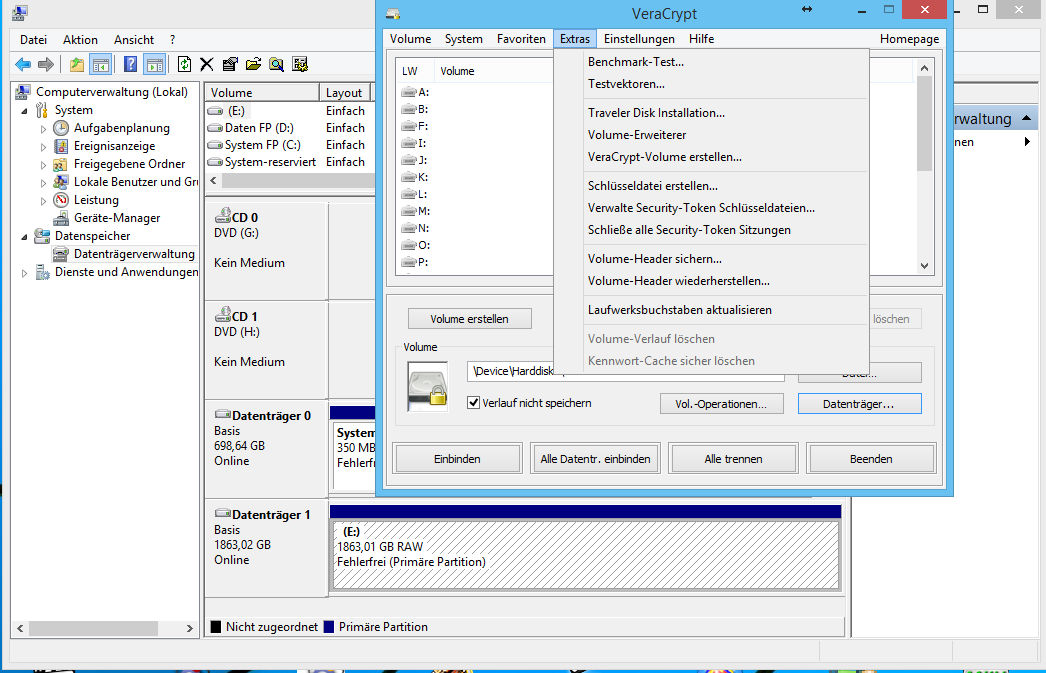Screen dimensions: 1046x673
Task: Open the Datei menu
Action: pos(33,40)
